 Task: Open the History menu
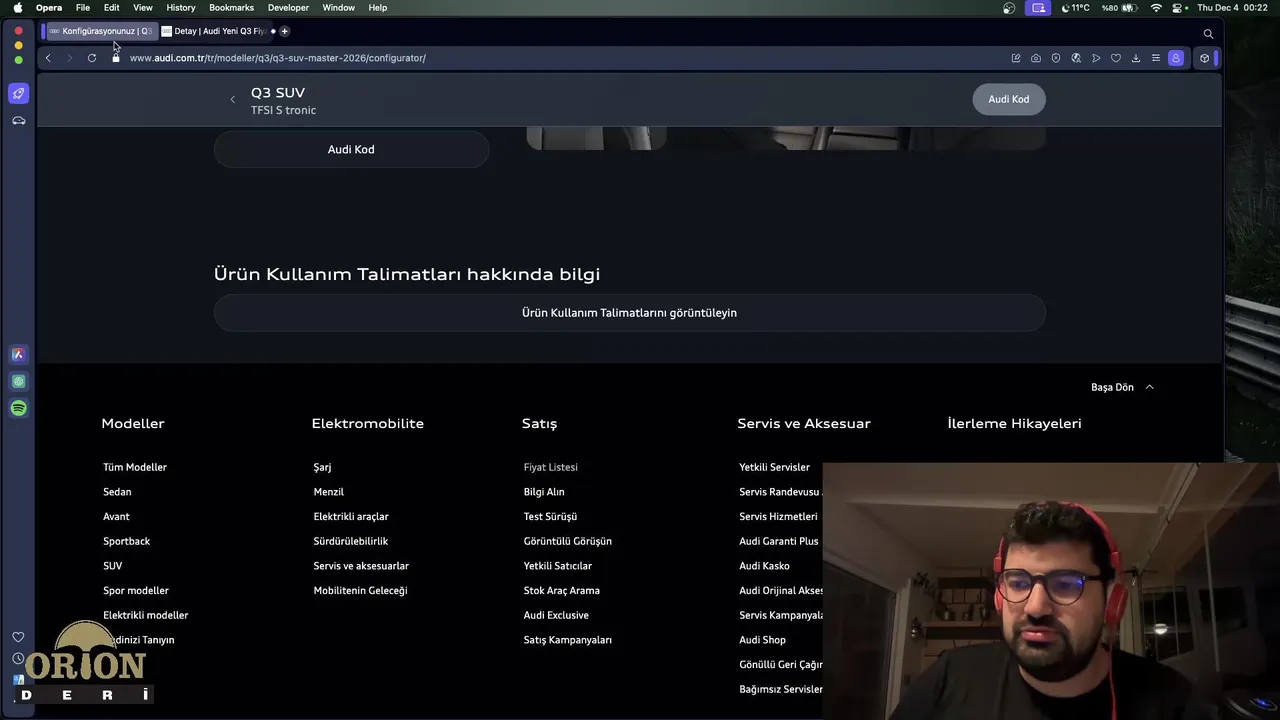(x=181, y=7)
